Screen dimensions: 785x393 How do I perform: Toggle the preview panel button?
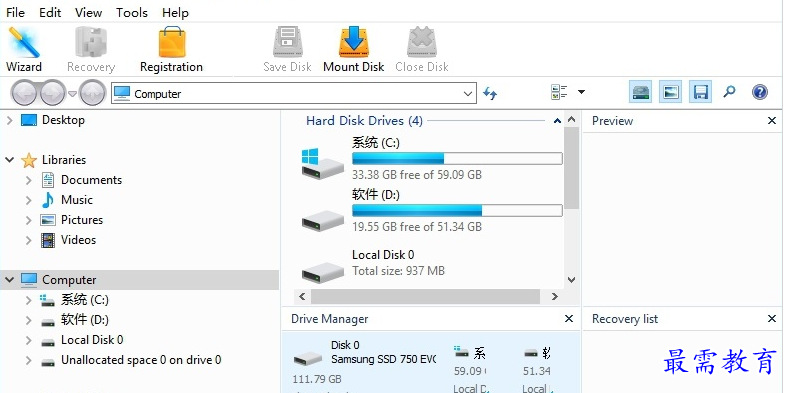click(670, 92)
